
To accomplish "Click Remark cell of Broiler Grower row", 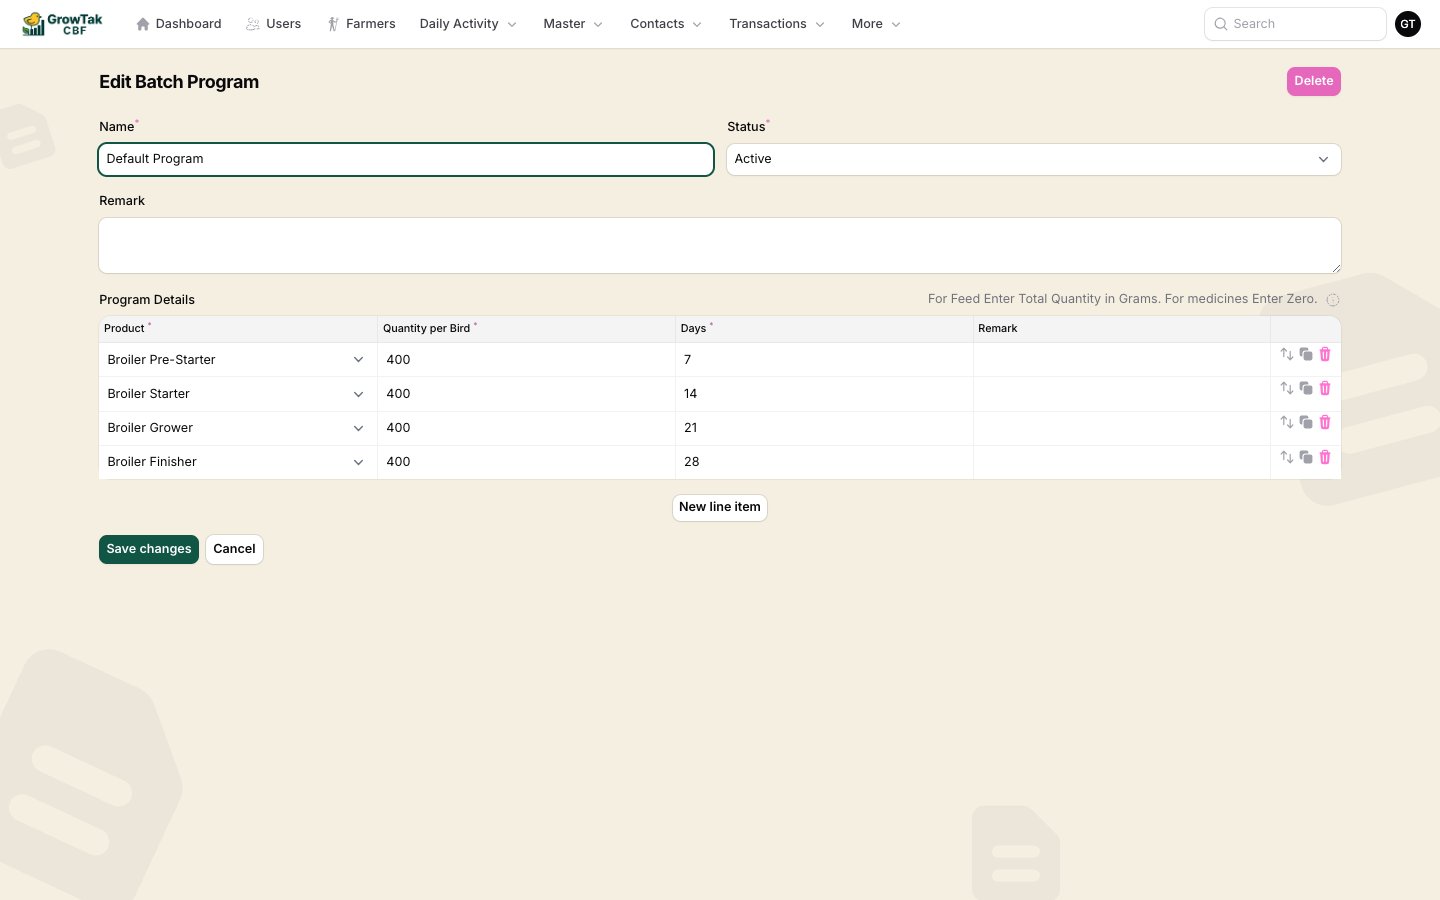I will tap(1122, 428).
